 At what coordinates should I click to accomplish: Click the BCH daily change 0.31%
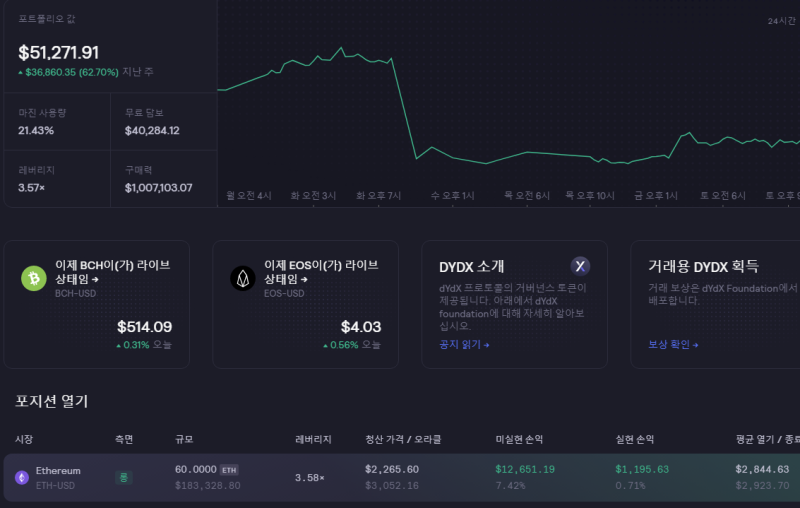(x=136, y=345)
